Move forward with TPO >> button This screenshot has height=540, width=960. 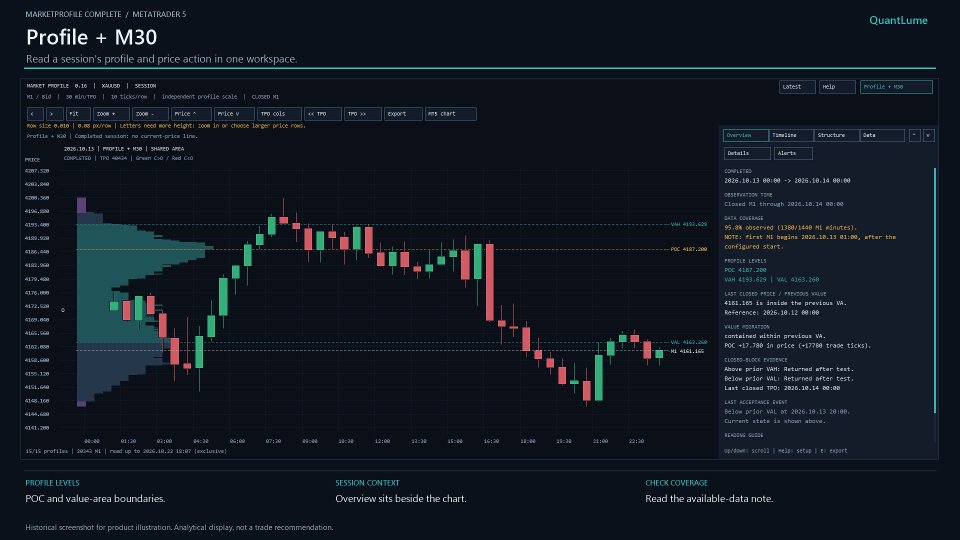[x=362, y=114]
